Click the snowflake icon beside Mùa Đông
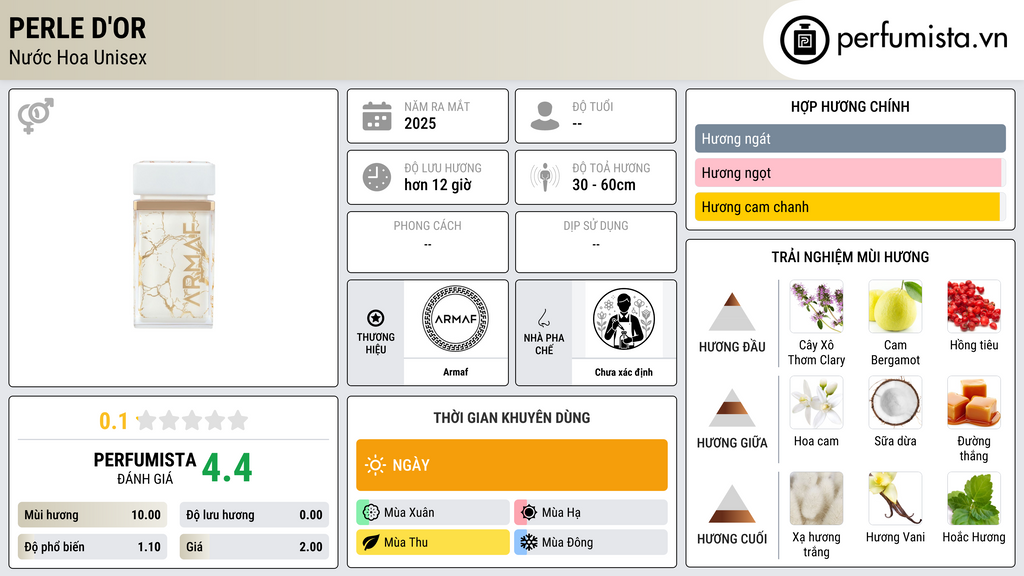 (529, 542)
